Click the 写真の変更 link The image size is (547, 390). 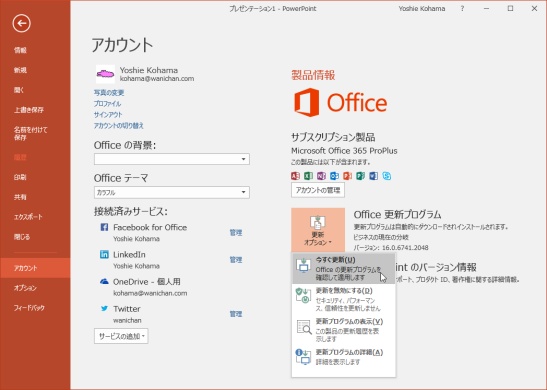pyautogui.click(x=109, y=92)
